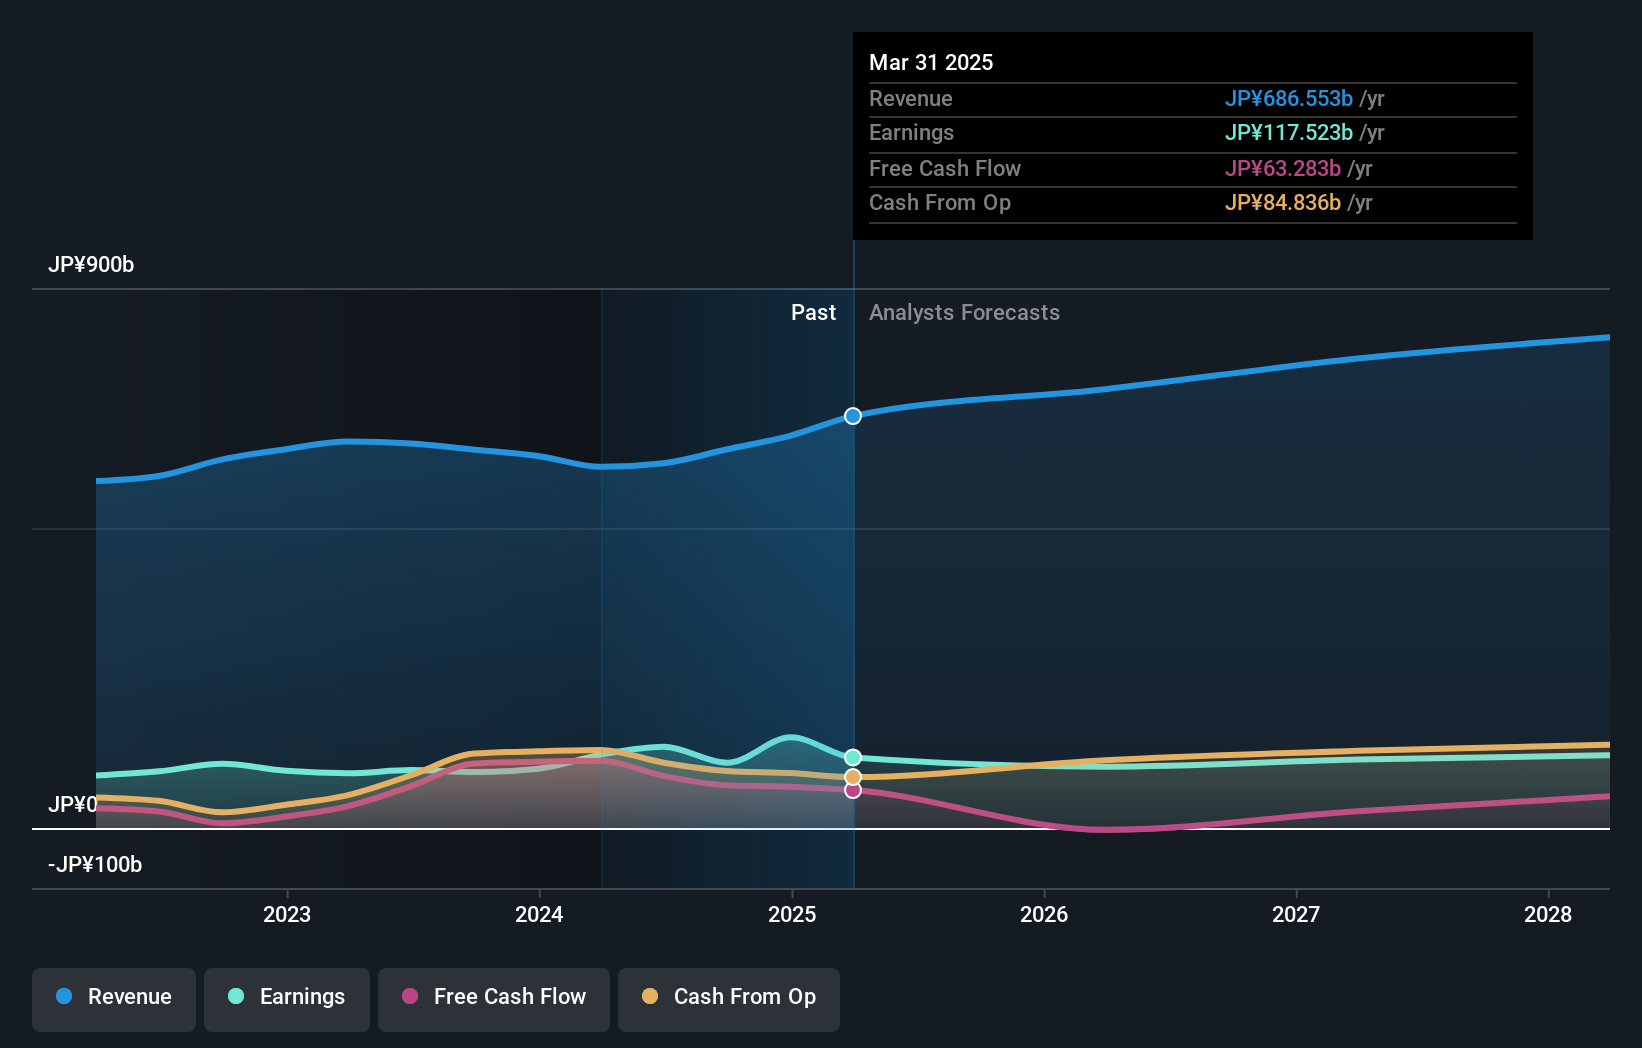Click the 2028 year label
The width and height of the screenshot is (1642, 1048).
click(x=1548, y=913)
